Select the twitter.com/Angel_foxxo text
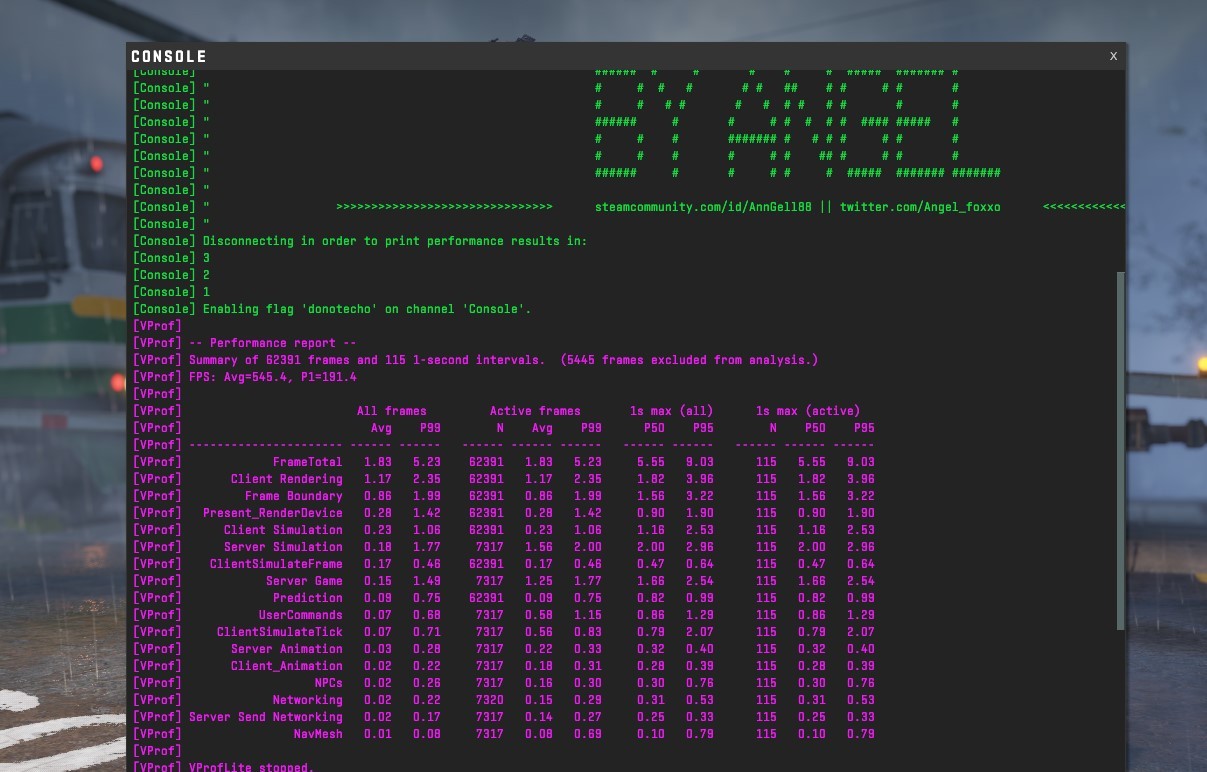Image resolution: width=1207 pixels, height=772 pixels. click(x=920, y=207)
